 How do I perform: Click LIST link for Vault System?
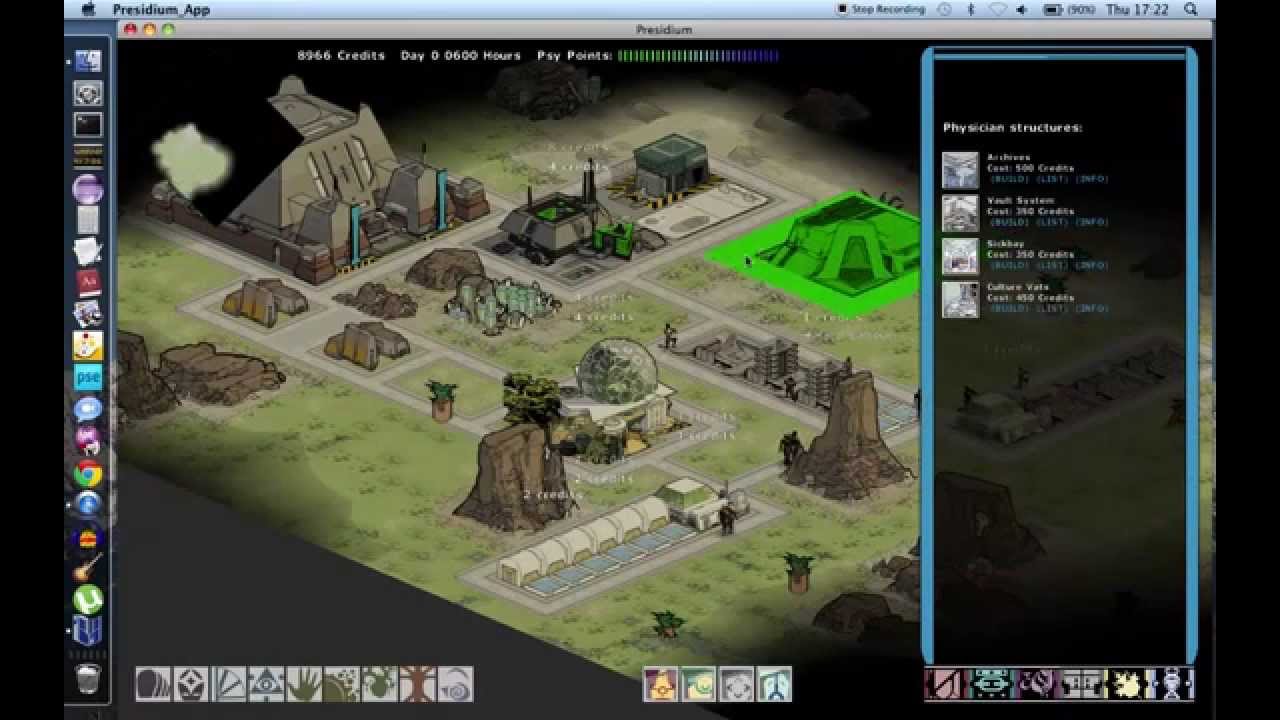(1052, 222)
